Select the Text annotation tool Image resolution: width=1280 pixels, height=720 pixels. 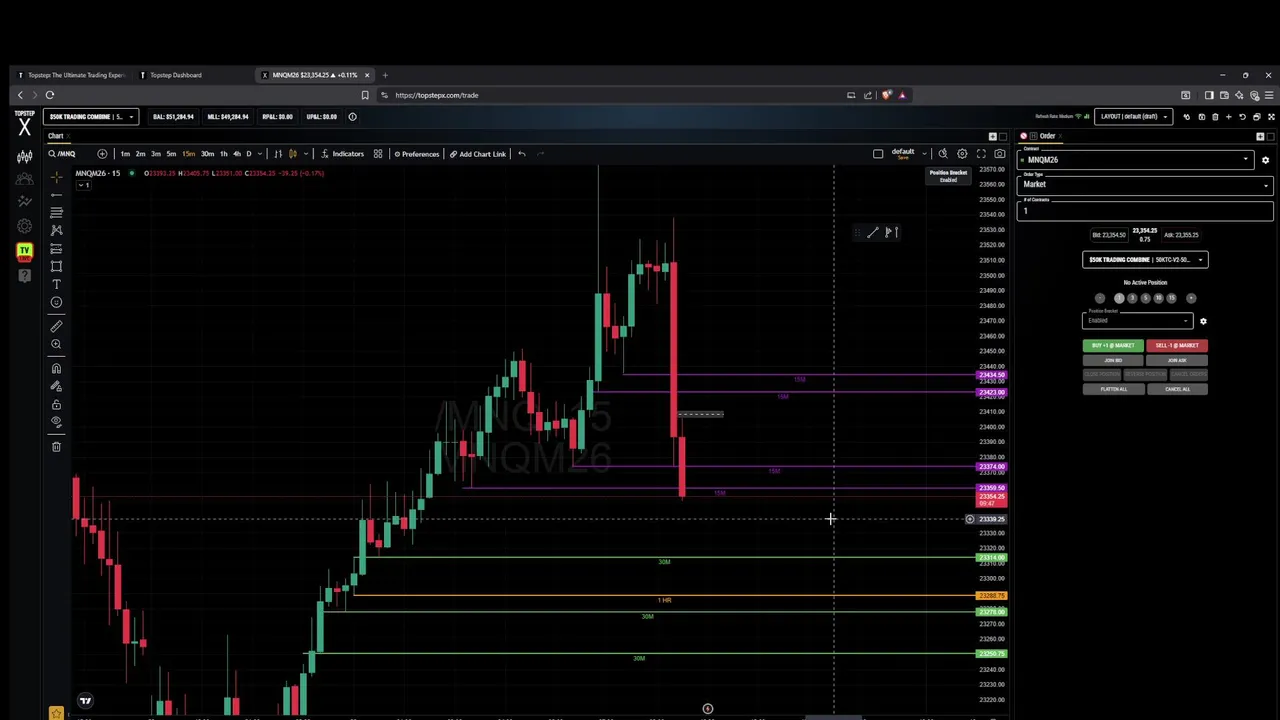pyautogui.click(x=56, y=284)
